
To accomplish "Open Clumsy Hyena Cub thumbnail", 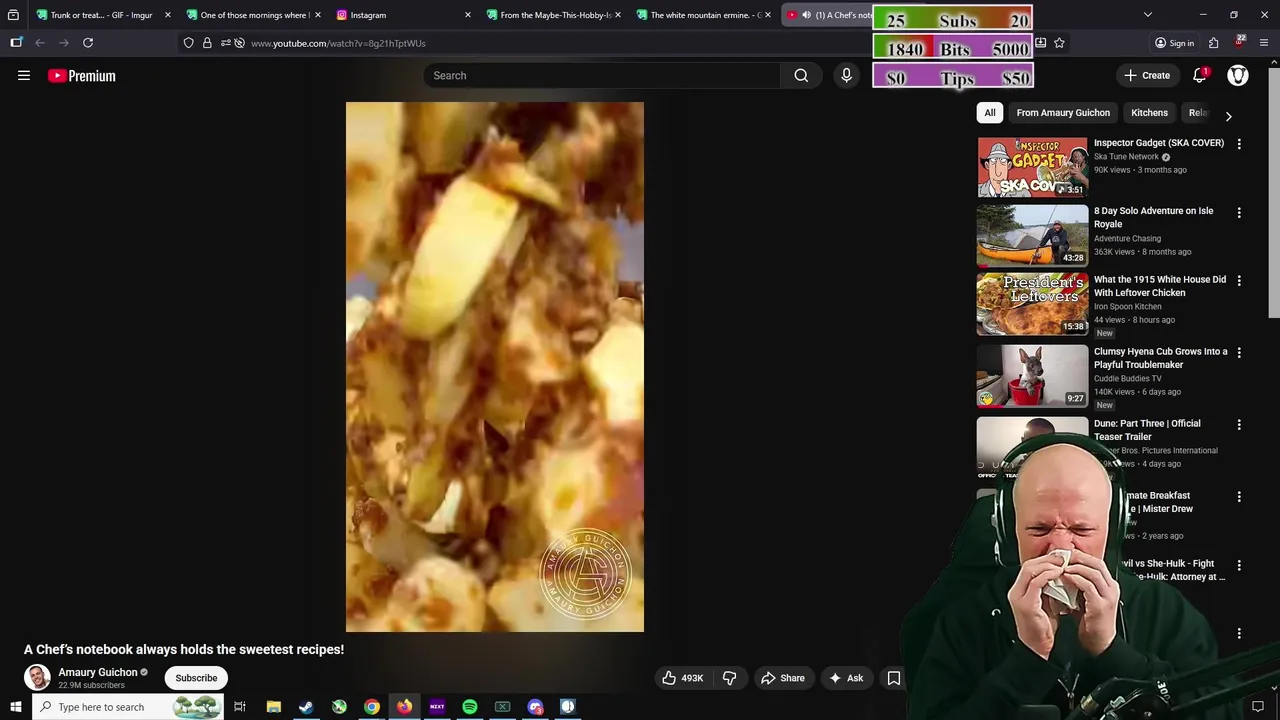I will click(1032, 376).
